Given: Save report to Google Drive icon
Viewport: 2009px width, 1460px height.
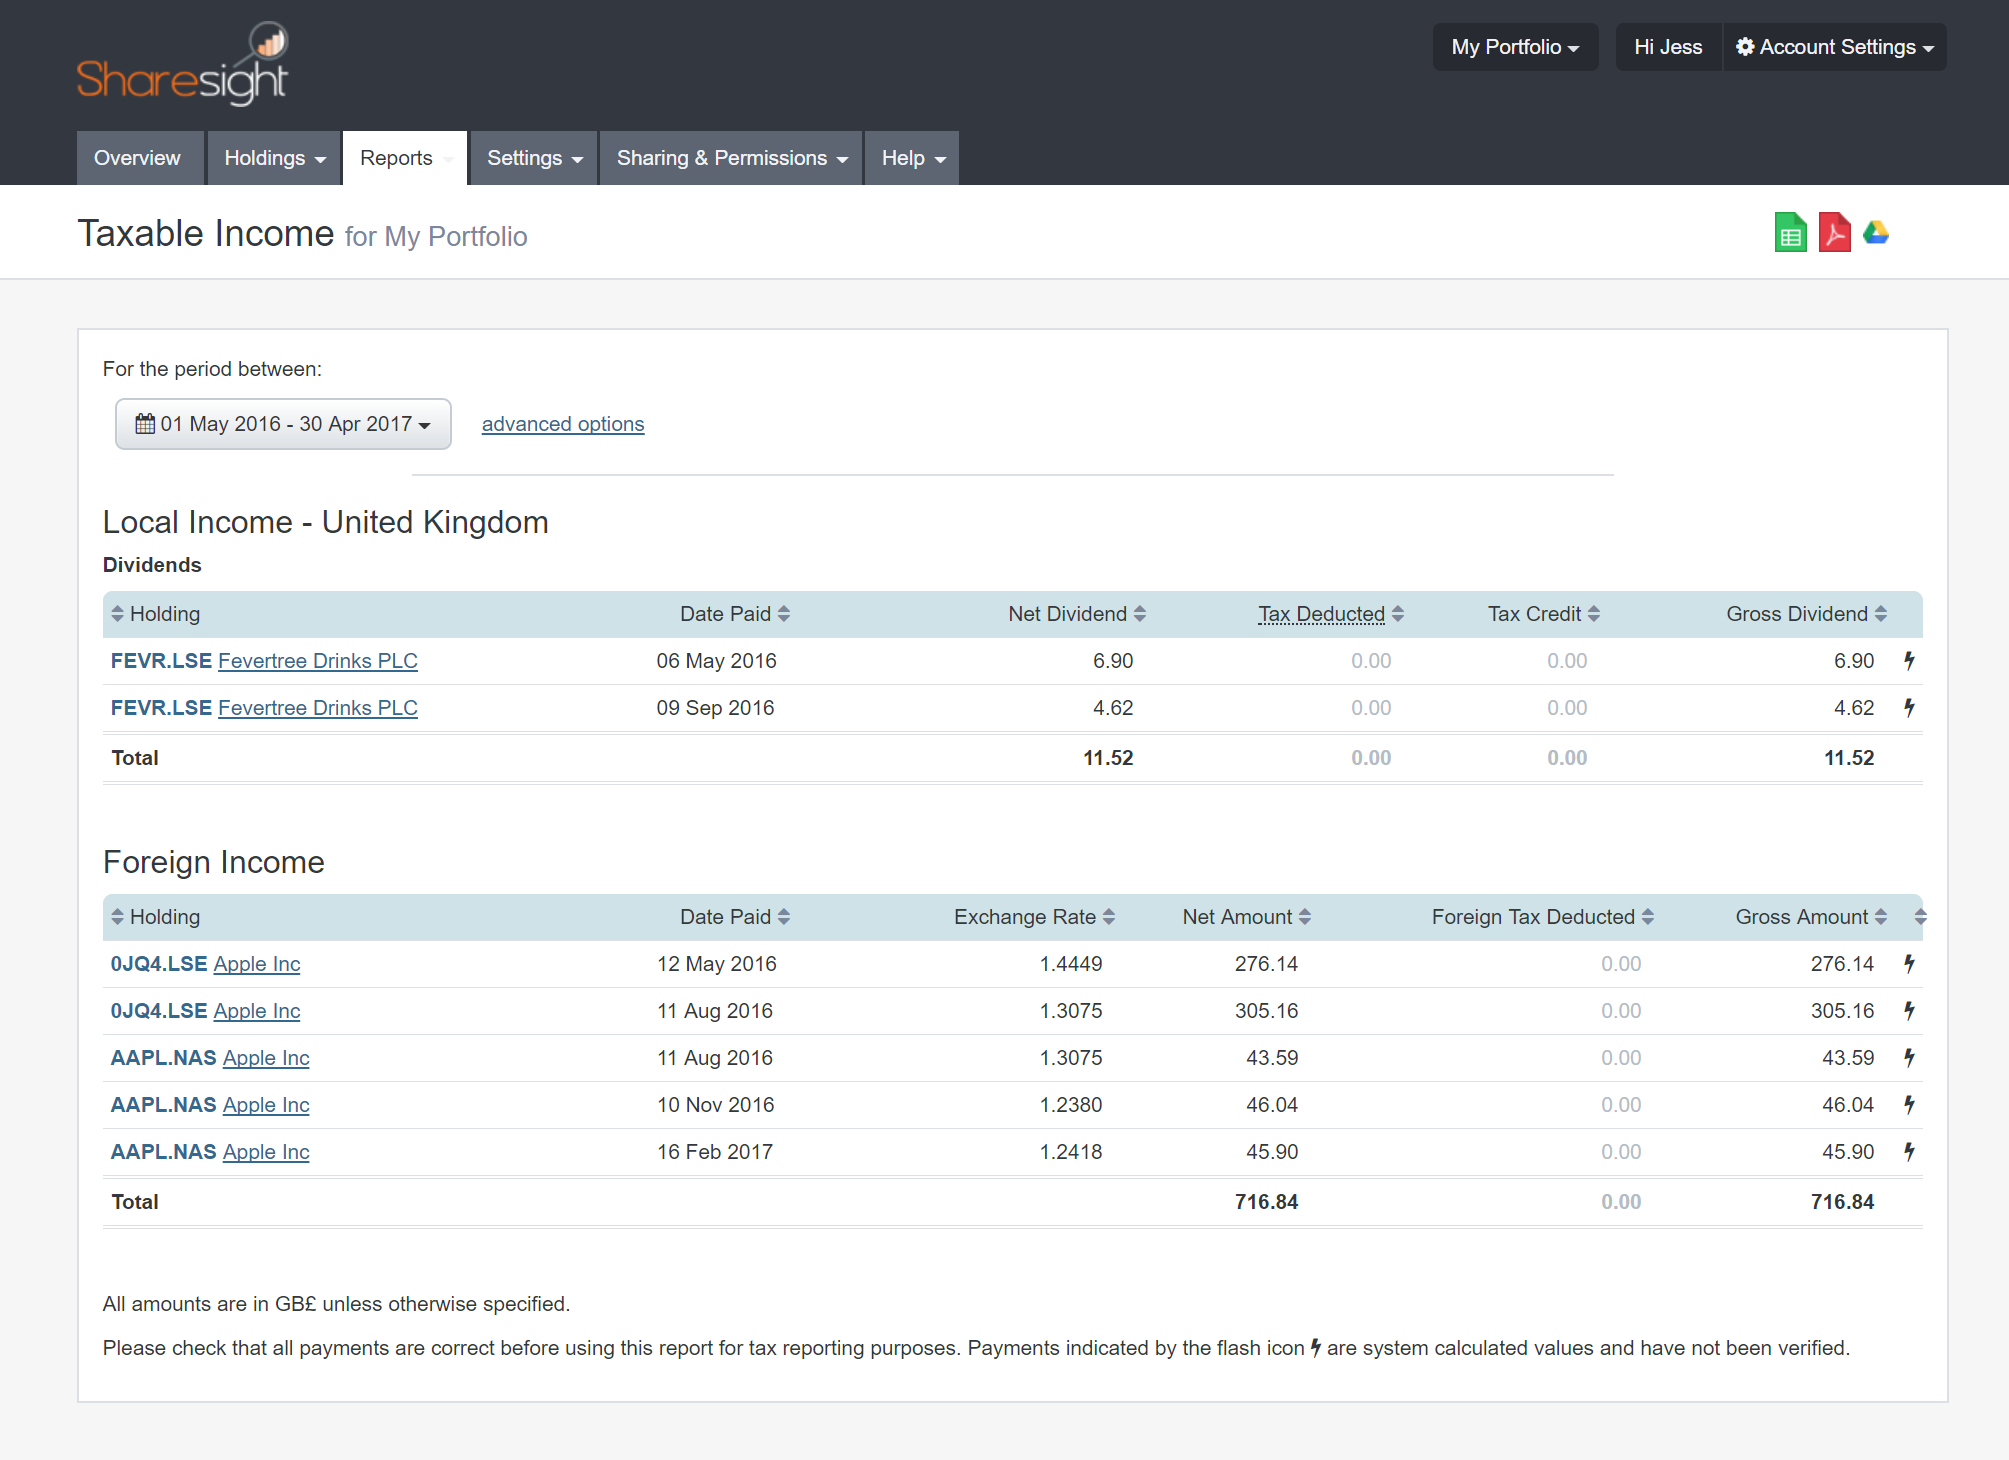Looking at the screenshot, I should [1876, 233].
